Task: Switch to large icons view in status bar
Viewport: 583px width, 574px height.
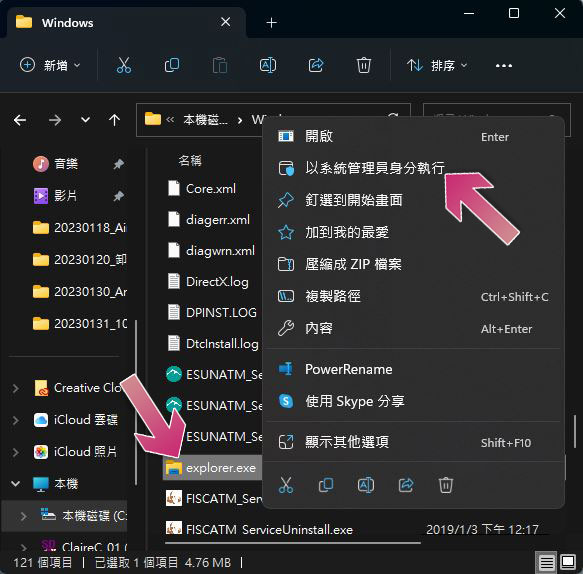Action: click(567, 562)
